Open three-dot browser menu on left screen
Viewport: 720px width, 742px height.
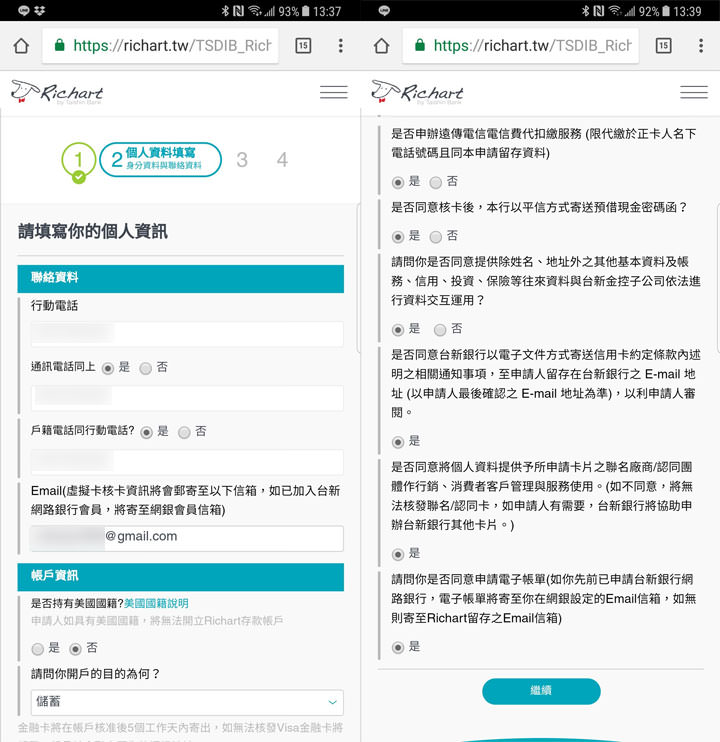coord(341,45)
